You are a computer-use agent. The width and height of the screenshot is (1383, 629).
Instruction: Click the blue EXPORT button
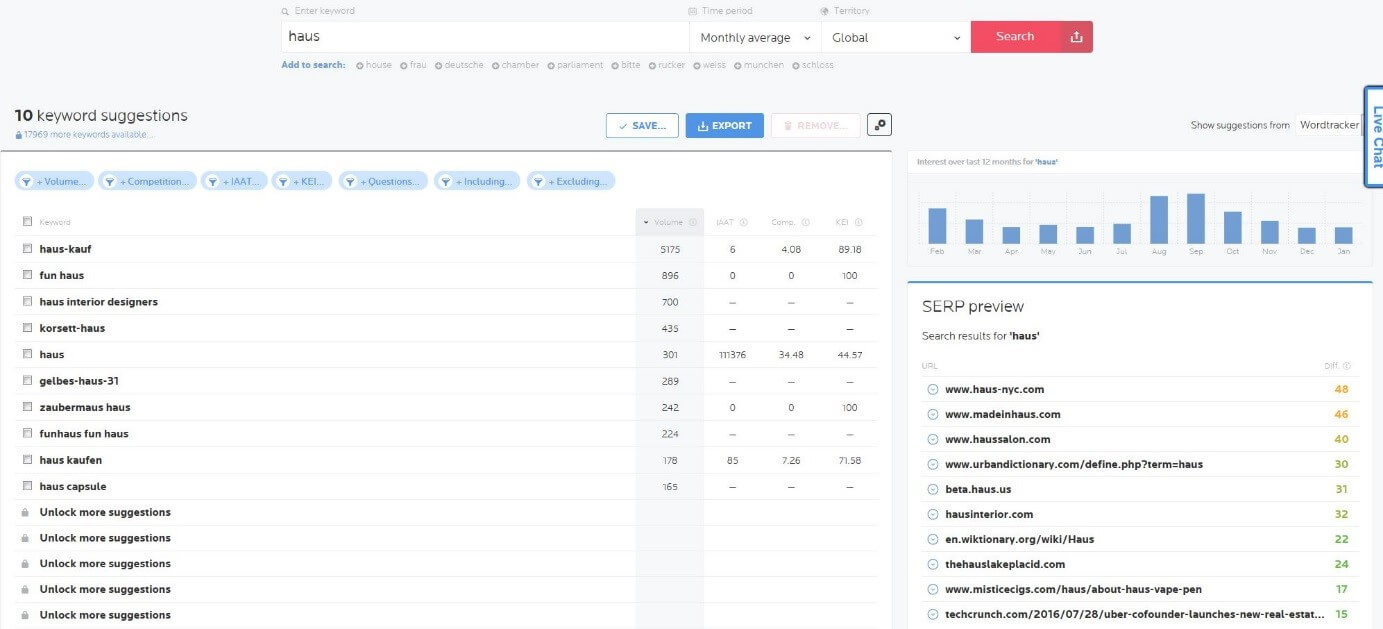(724, 125)
